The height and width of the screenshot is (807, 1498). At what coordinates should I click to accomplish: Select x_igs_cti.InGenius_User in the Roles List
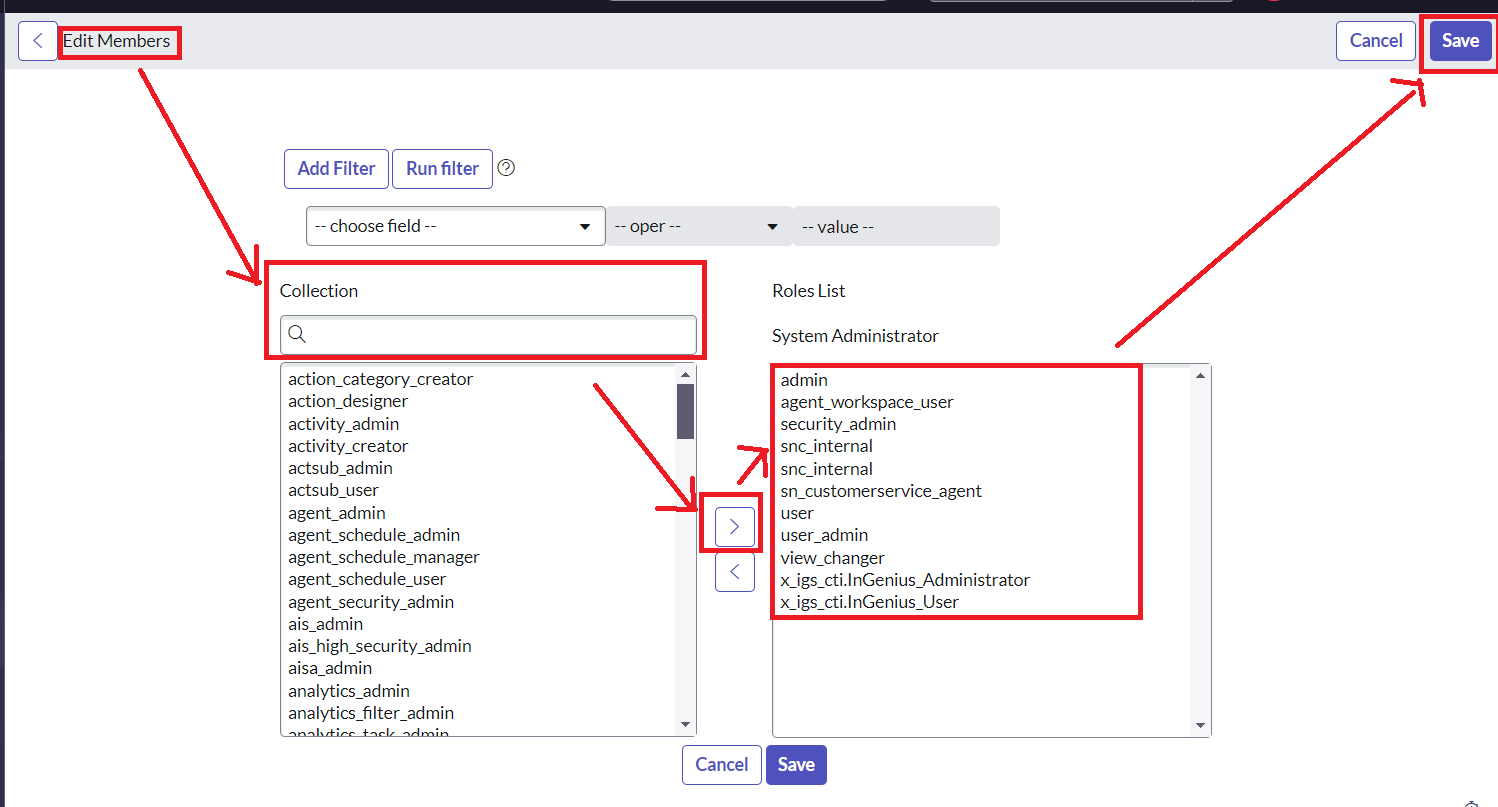869,602
